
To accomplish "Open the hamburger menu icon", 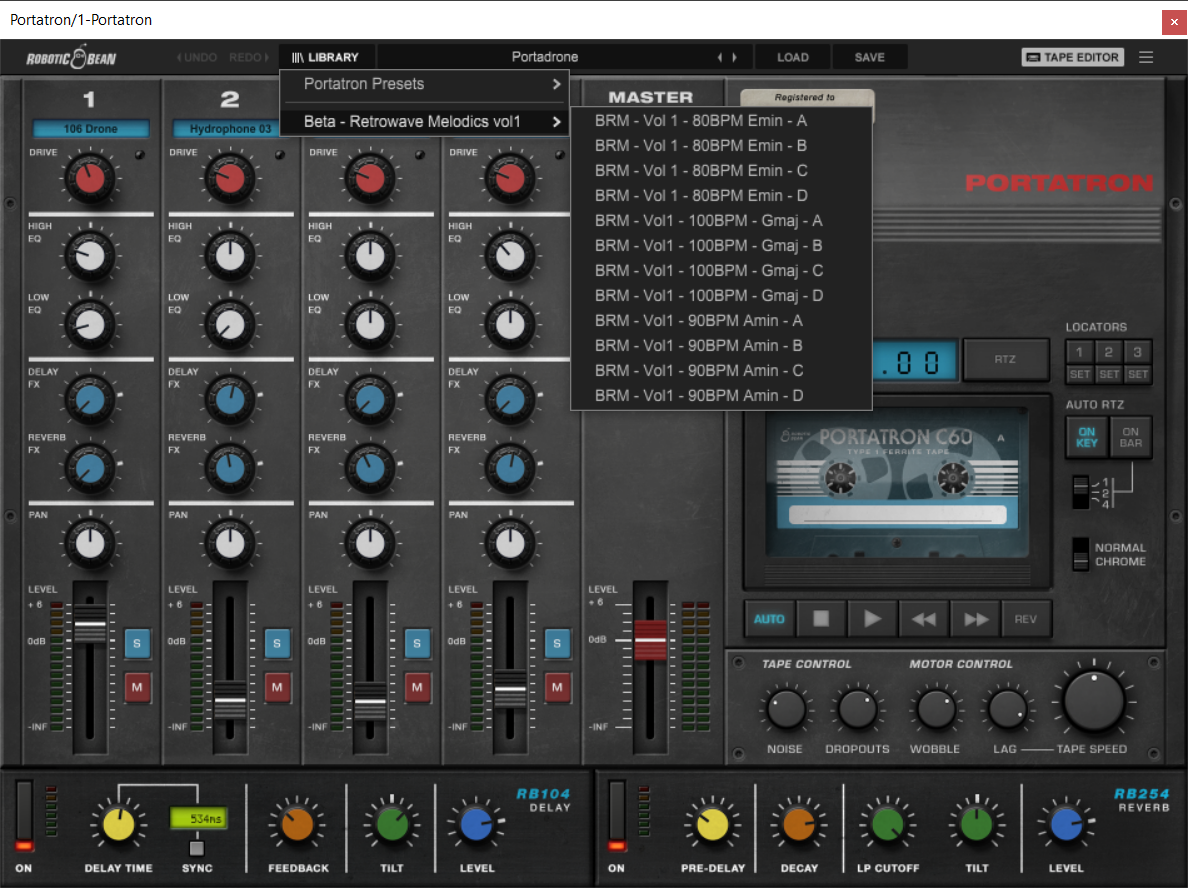I will click(x=1146, y=57).
